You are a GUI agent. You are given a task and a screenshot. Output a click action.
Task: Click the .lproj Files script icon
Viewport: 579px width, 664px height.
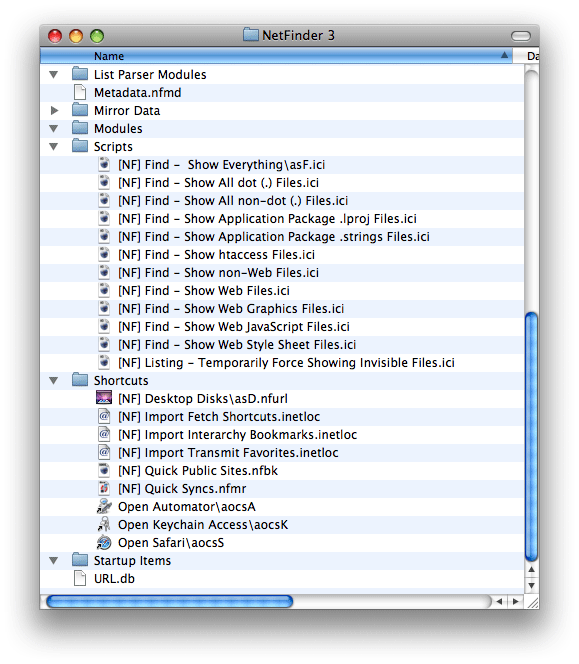(x=104, y=218)
